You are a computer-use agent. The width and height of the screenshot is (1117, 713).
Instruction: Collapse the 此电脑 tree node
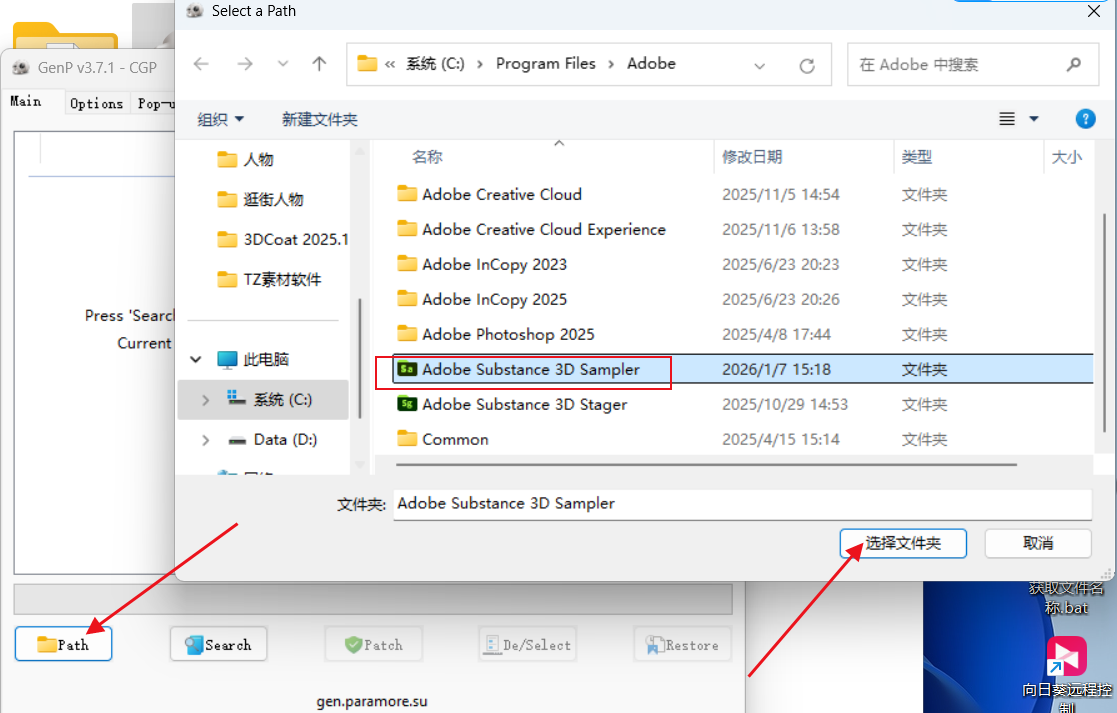click(x=195, y=359)
